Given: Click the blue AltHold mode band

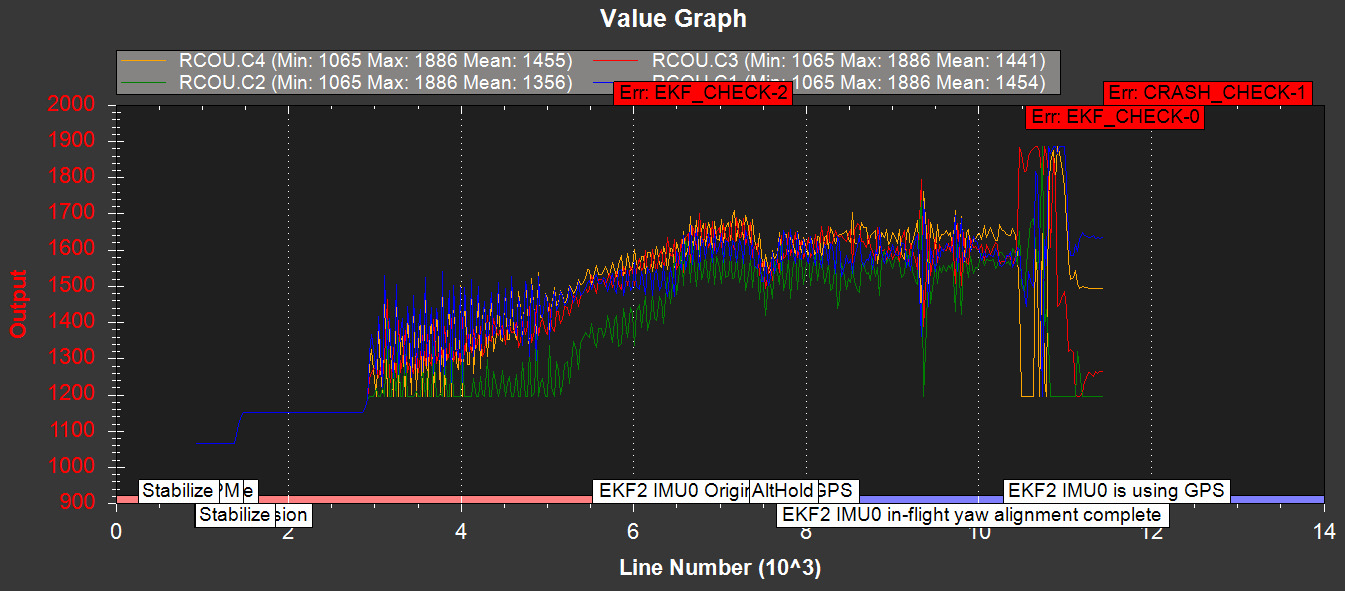Looking at the screenshot, I should [x=1280, y=499].
